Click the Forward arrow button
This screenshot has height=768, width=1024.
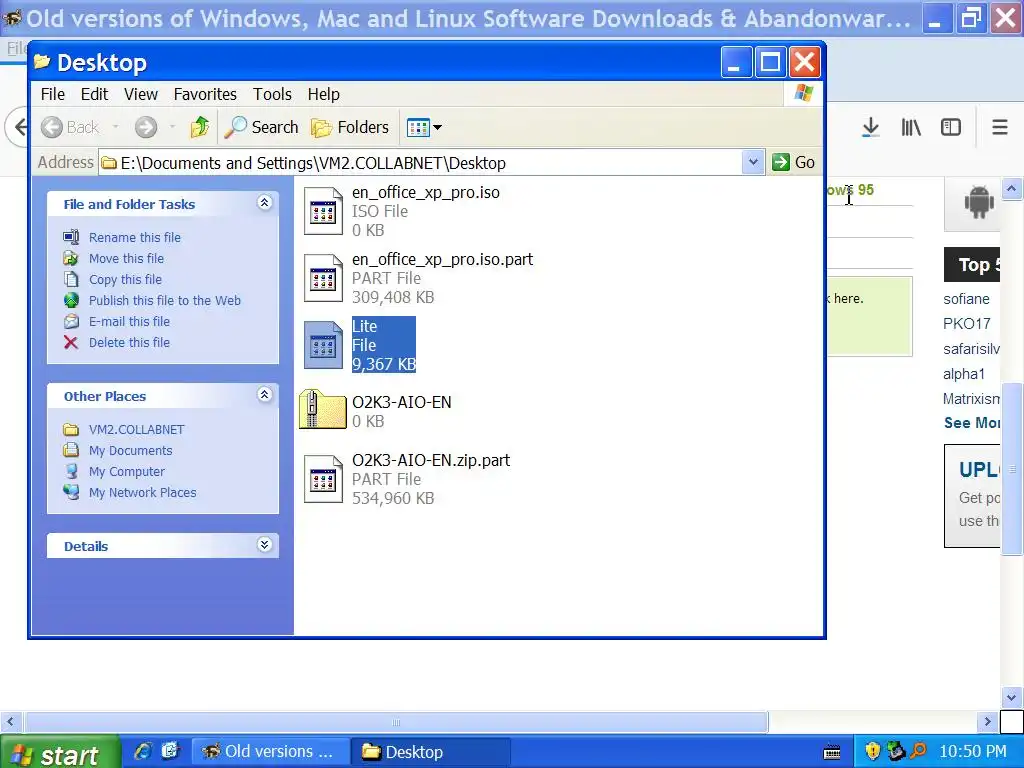coord(146,127)
